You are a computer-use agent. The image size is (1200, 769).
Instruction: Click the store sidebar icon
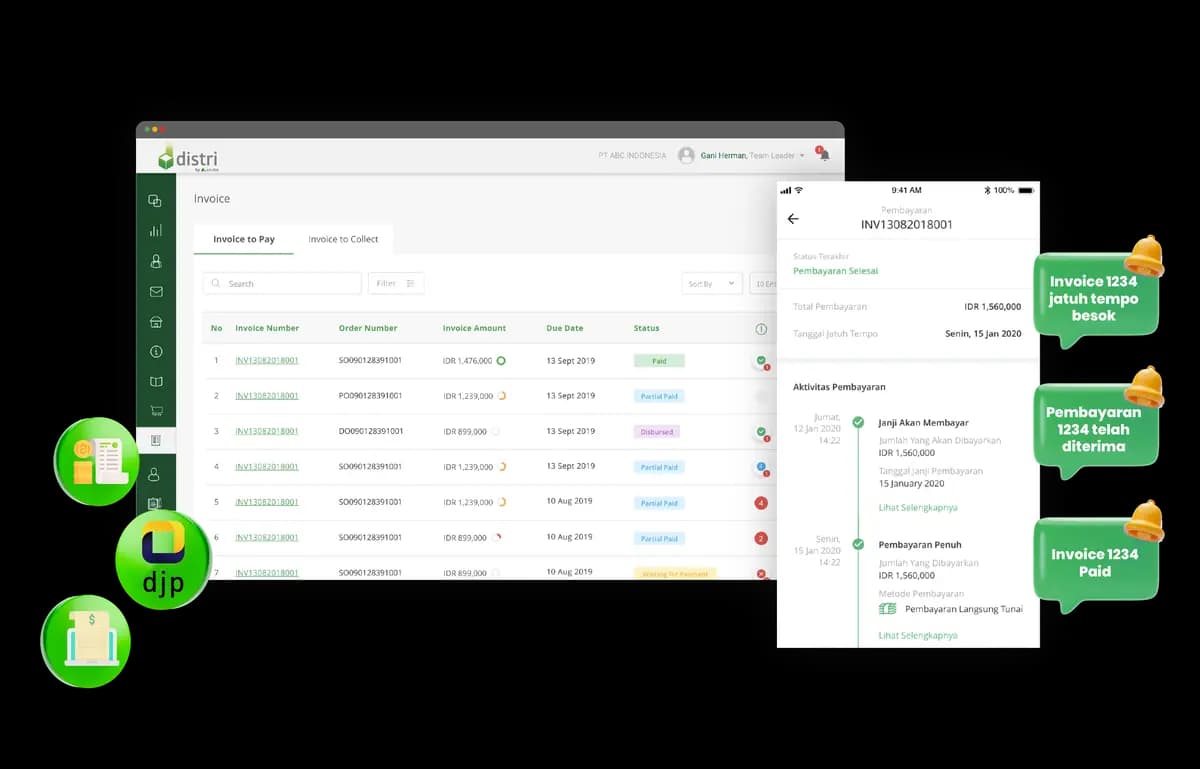click(x=156, y=322)
